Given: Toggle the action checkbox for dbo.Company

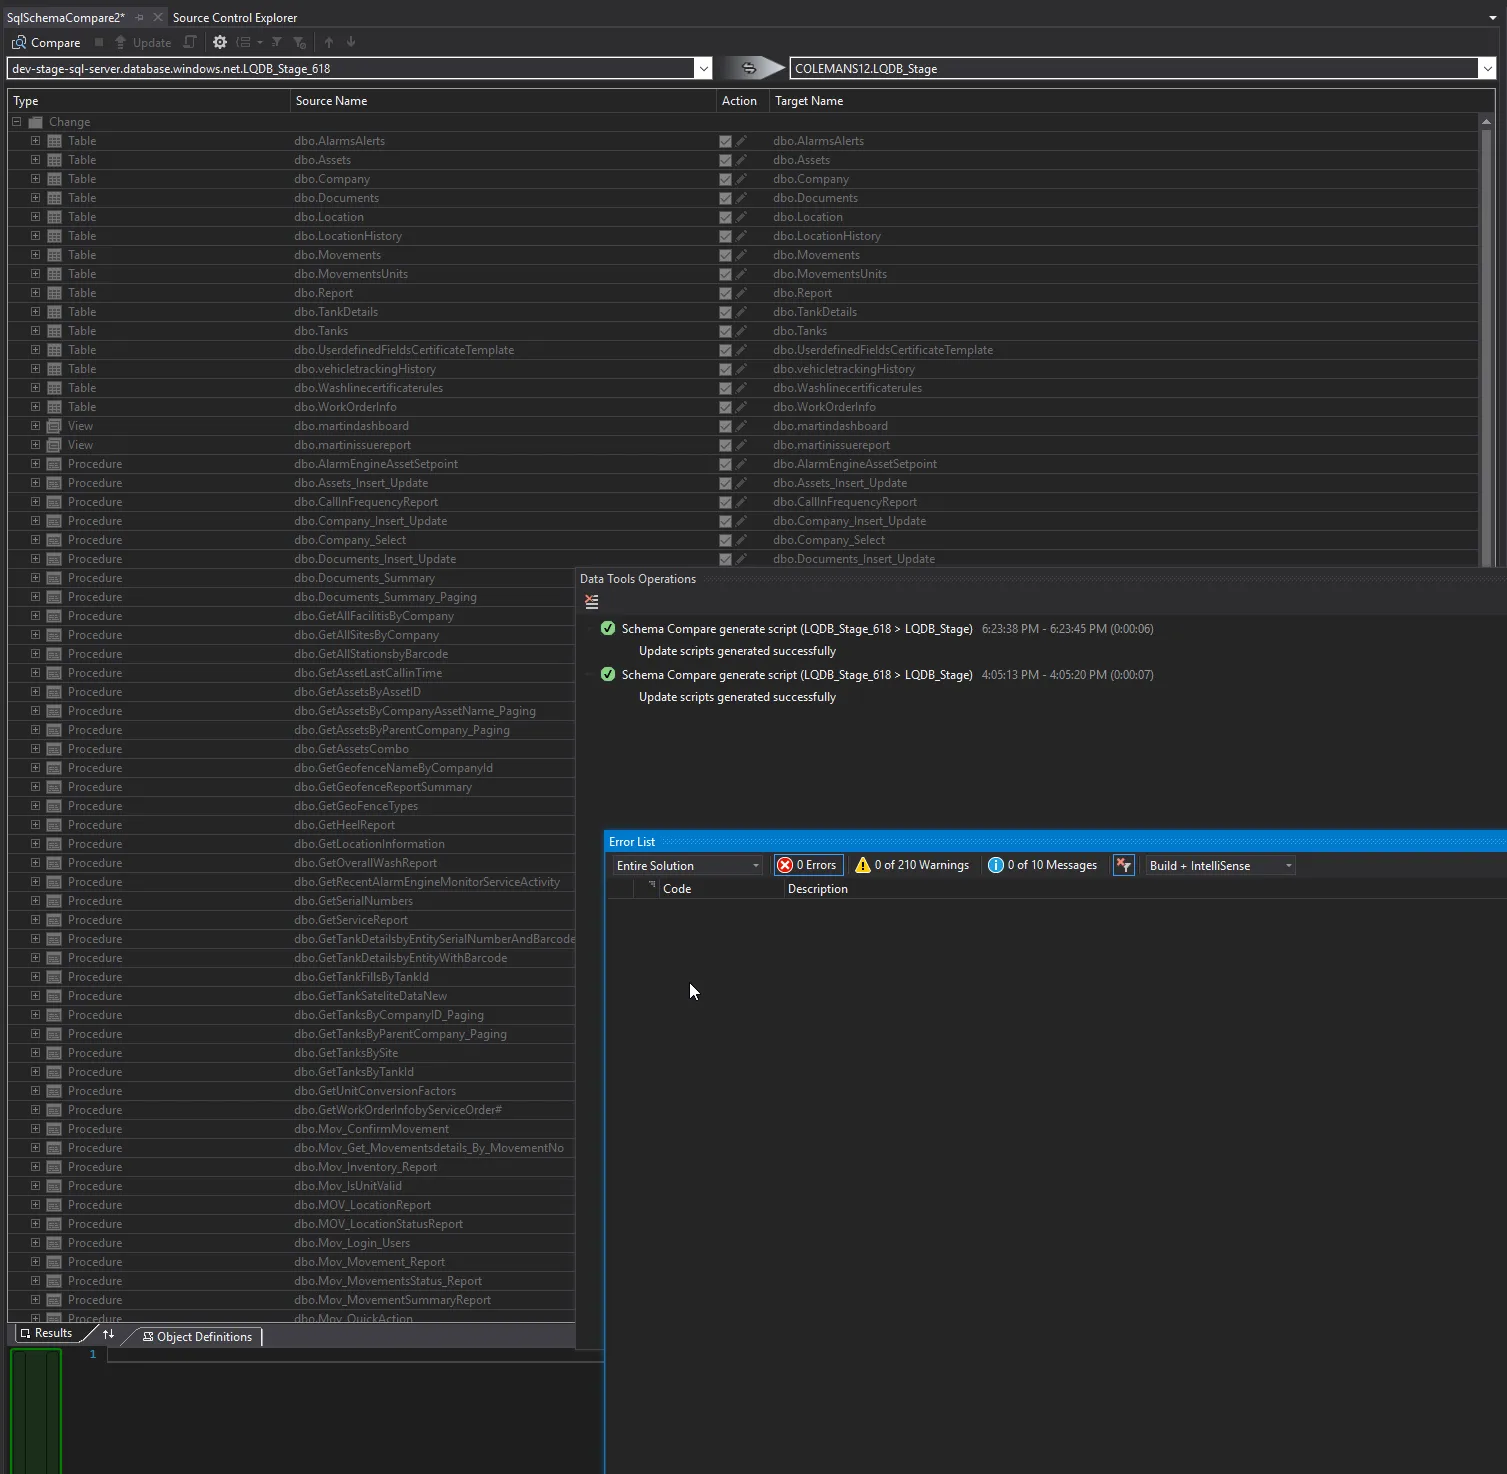Looking at the screenshot, I should (725, 179).
